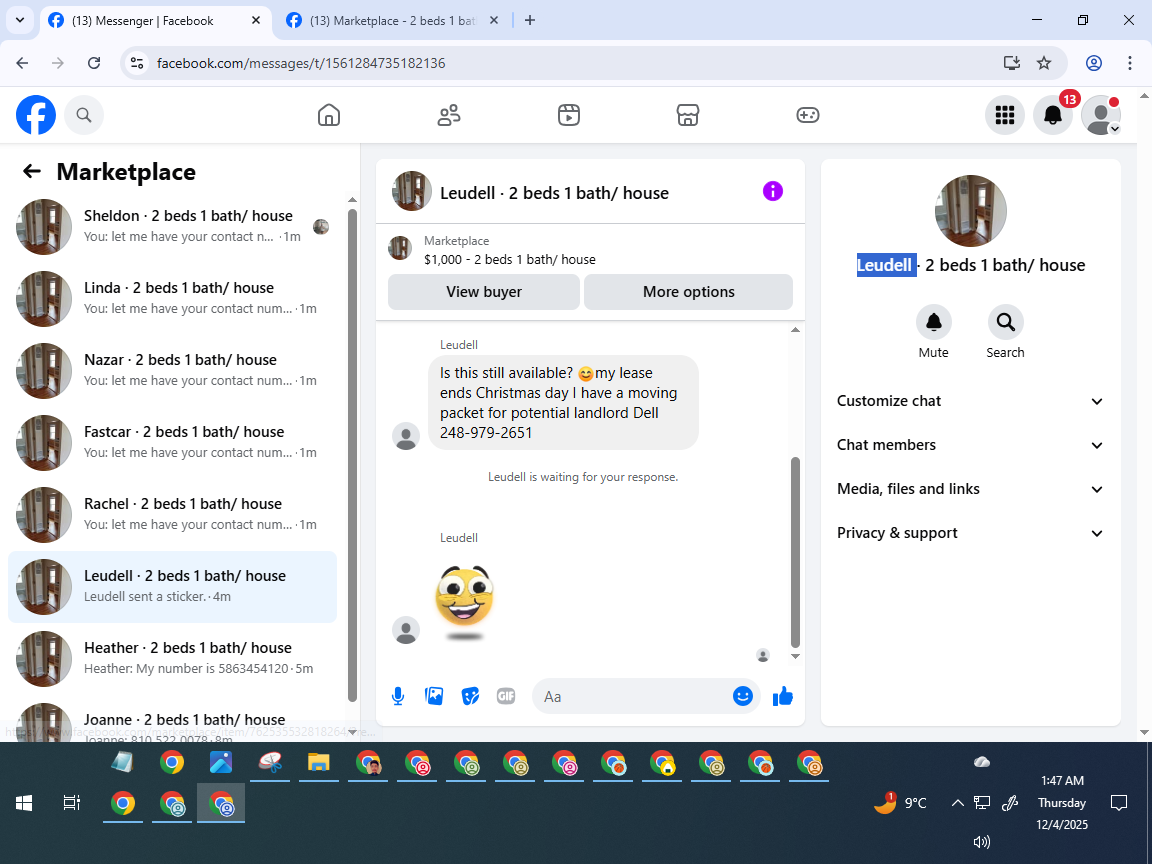Open the Gaming controller icon

point(807,115)
